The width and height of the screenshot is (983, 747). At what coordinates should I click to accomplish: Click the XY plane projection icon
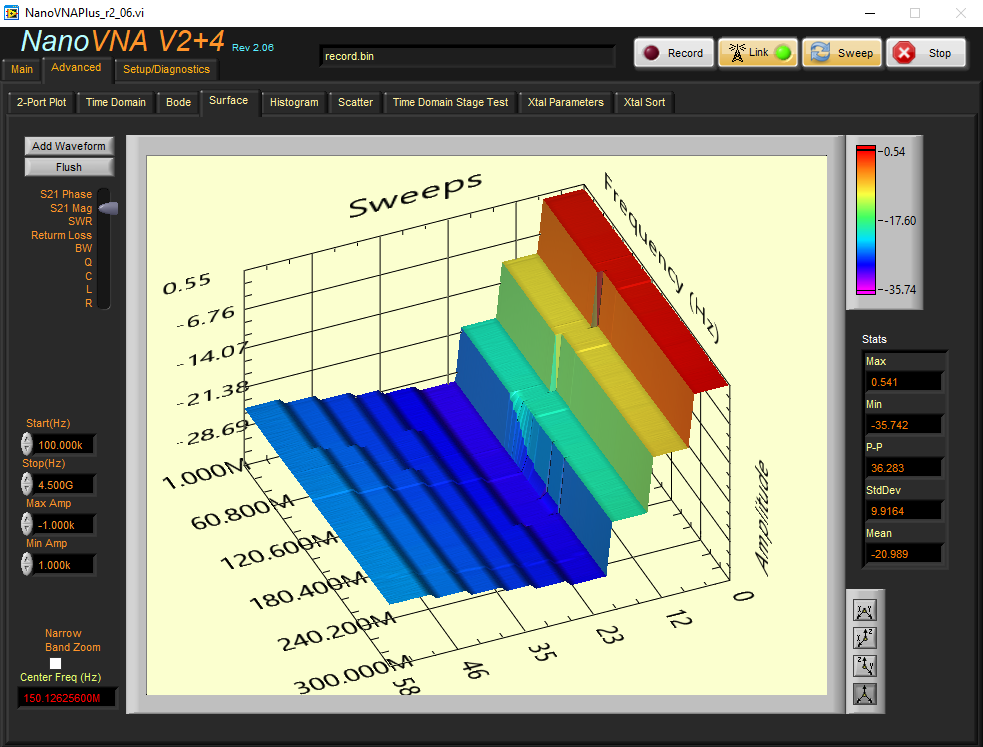pos(865,610)
